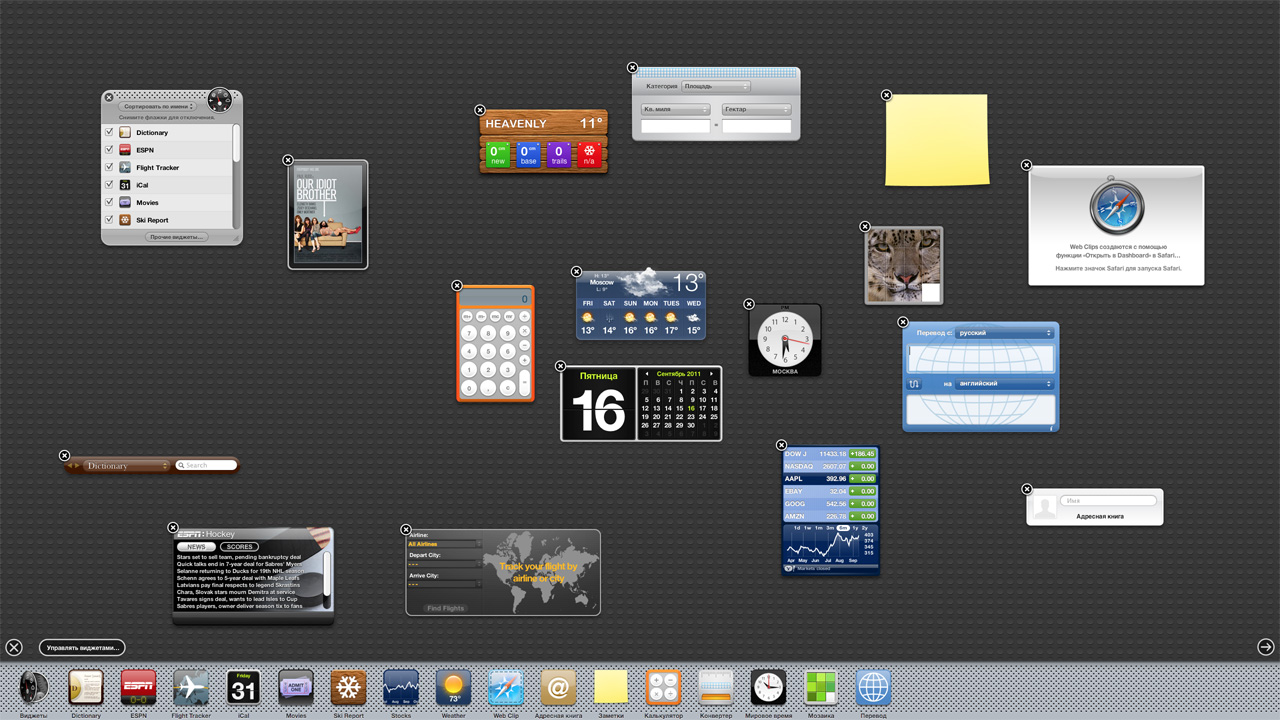Click the Dictionary widget search field
Viewport: 1280px width, 720px height.
tap(208, 465)
